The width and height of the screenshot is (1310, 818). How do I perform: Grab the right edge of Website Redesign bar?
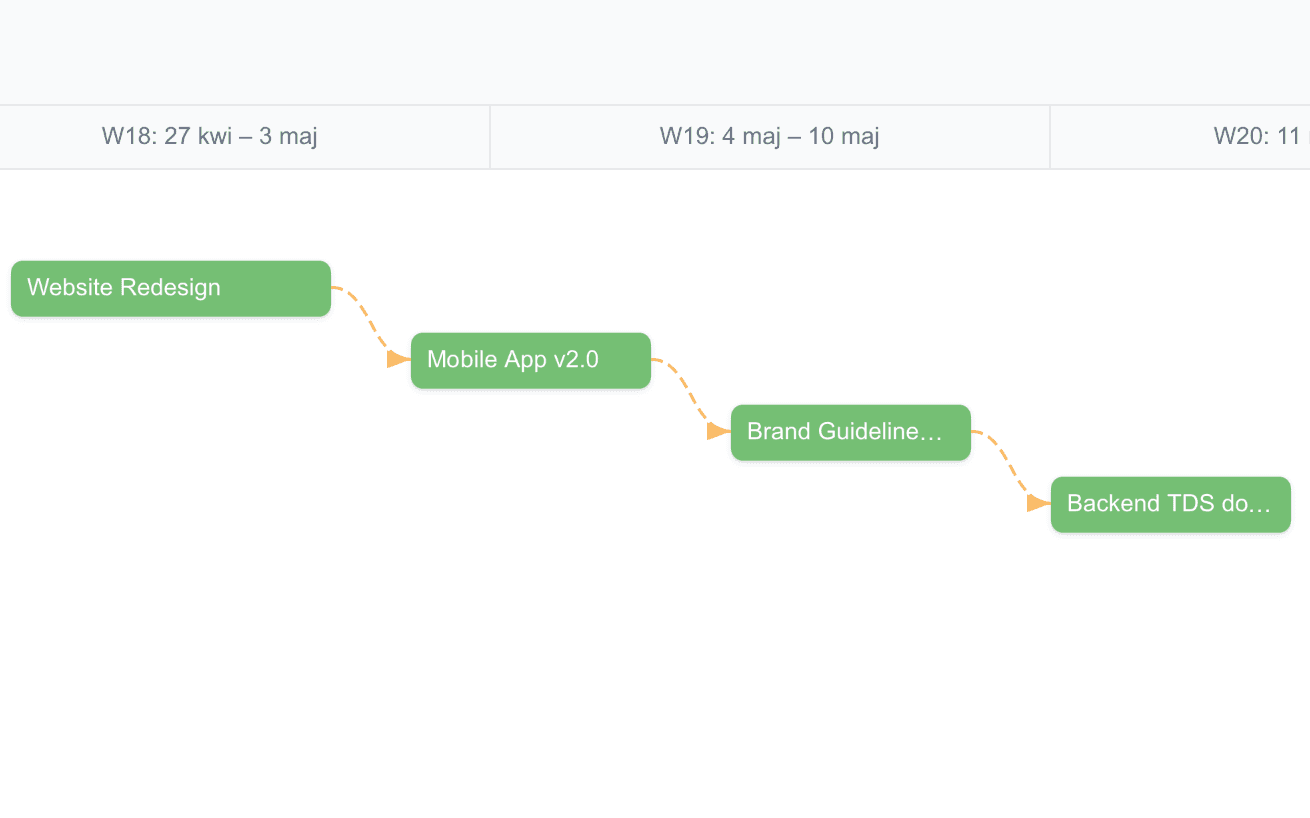328,288
